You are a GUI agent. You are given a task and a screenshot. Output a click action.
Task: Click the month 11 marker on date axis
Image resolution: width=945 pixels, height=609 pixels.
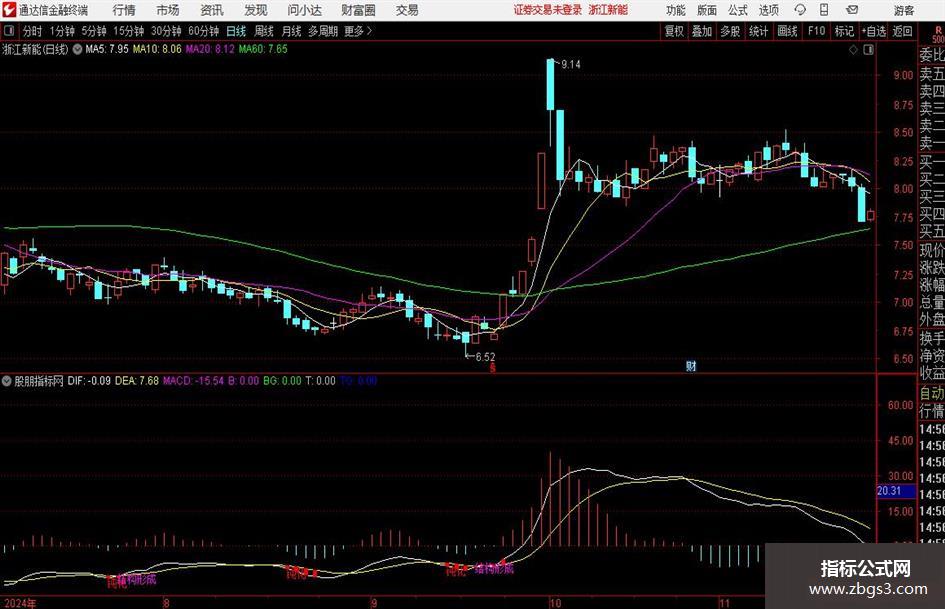(724, 603)
